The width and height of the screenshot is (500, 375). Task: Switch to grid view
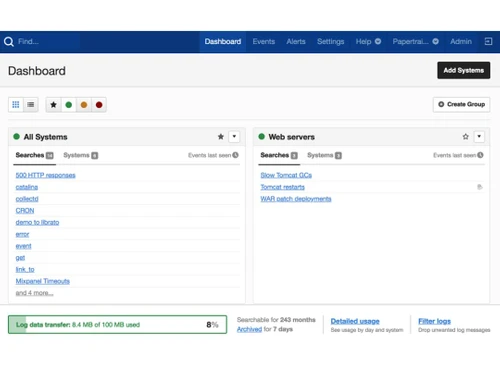pyautogui.click(x=16, y=105)
